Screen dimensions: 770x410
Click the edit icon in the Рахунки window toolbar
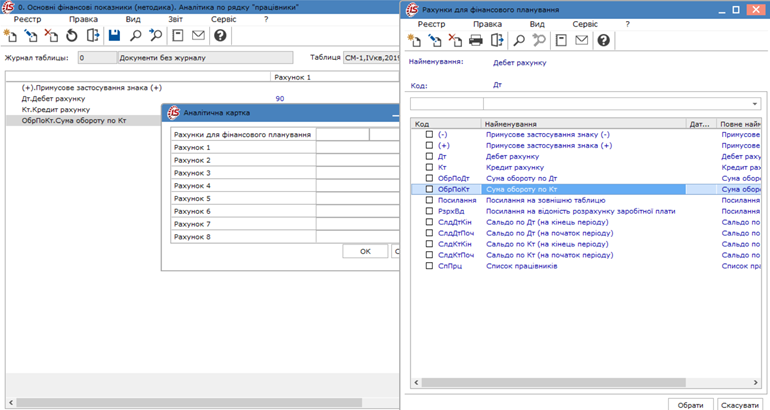point(435,40)
